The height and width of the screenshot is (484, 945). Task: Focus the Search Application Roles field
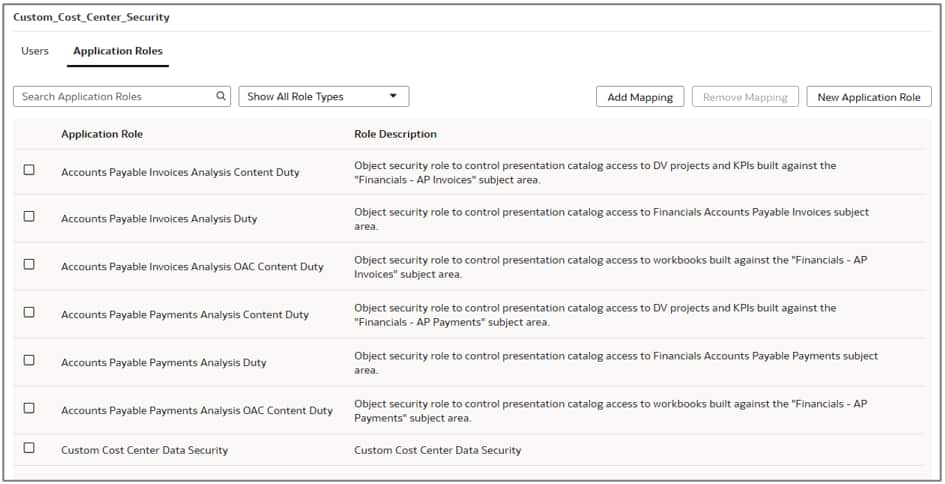pyautogui.click(x=115, y=97)
